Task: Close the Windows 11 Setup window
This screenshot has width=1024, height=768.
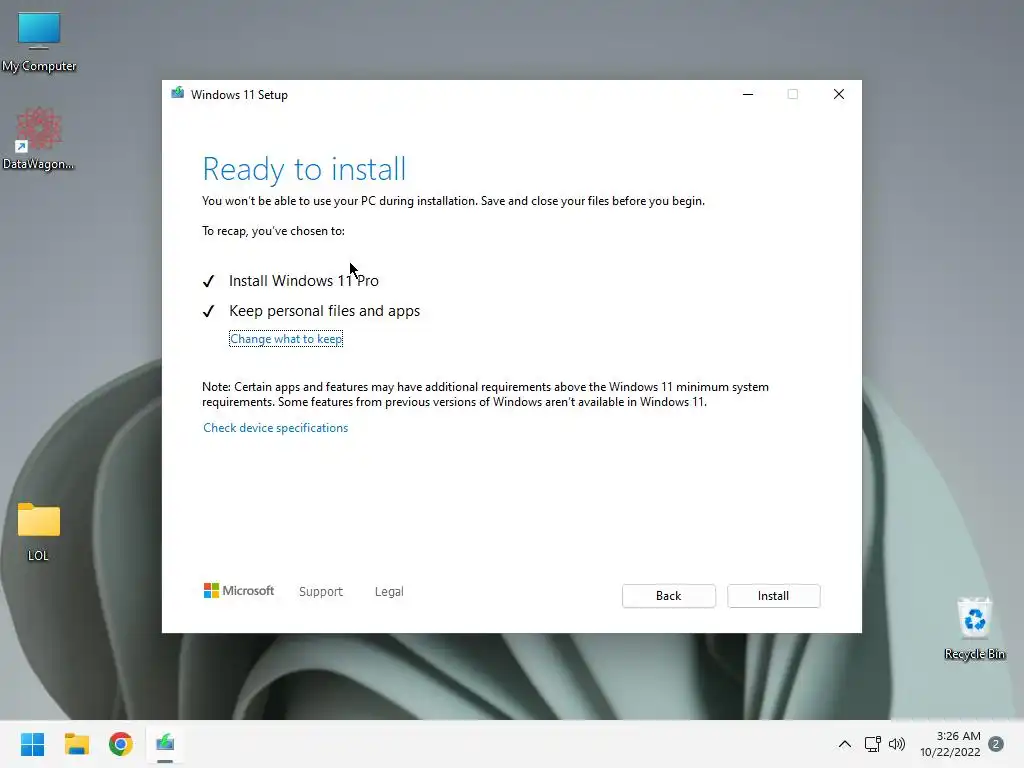Action: [x=839, y=95]
